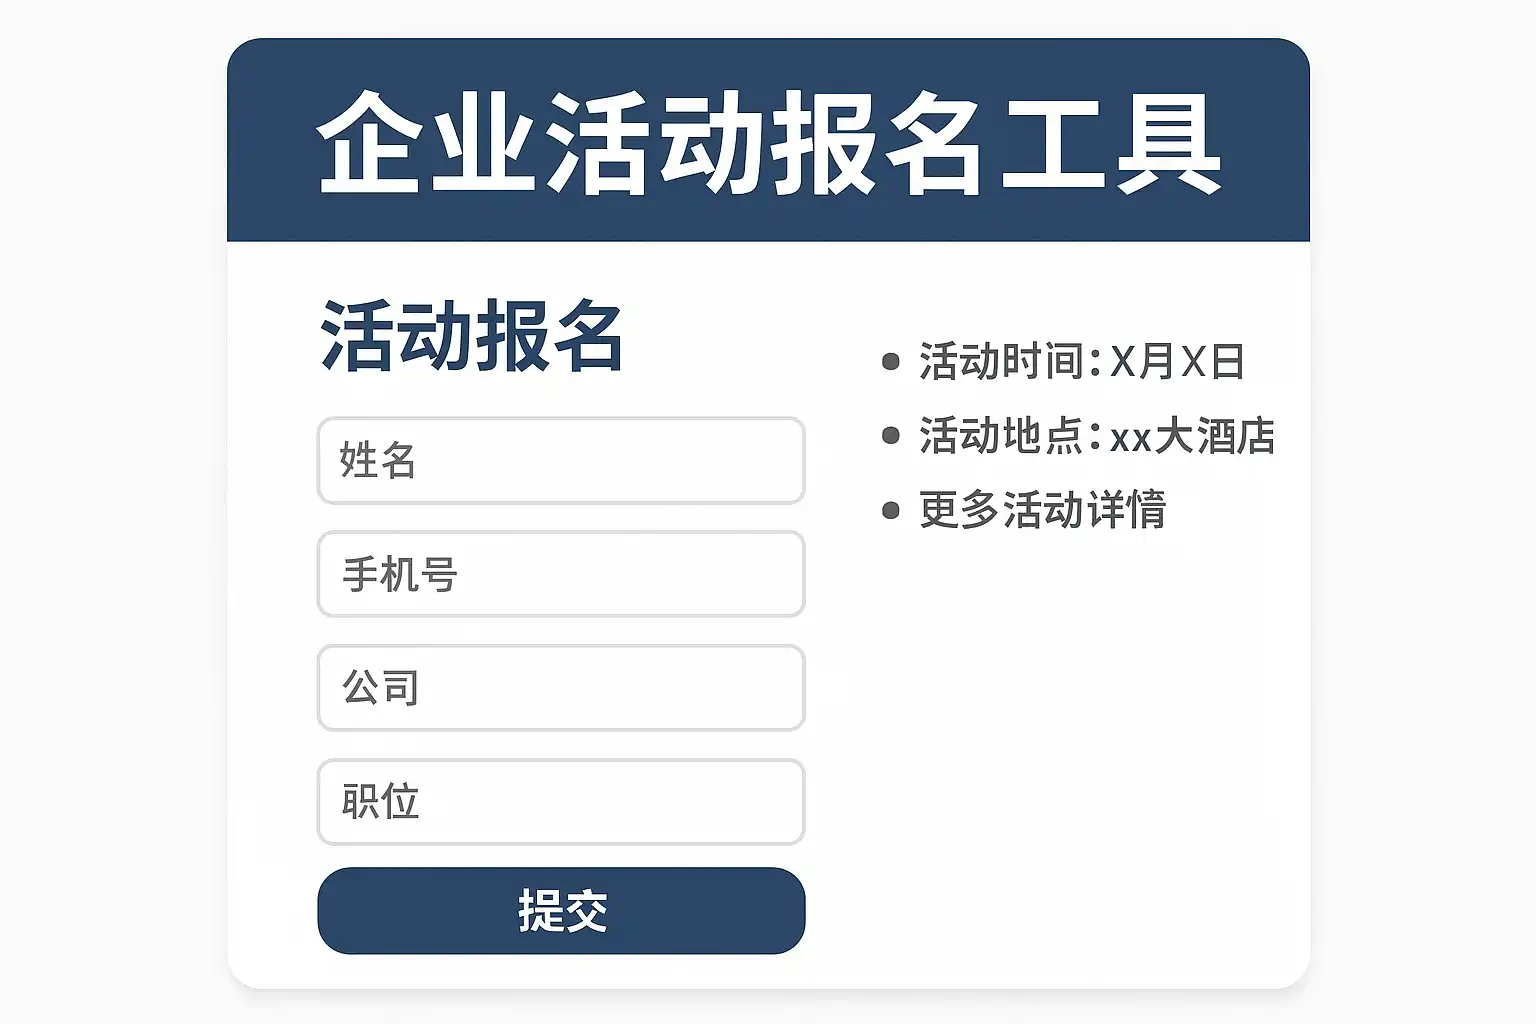Click the bullet dot before 更多活动详情
1536x1024 pixels.
(891, 511)
